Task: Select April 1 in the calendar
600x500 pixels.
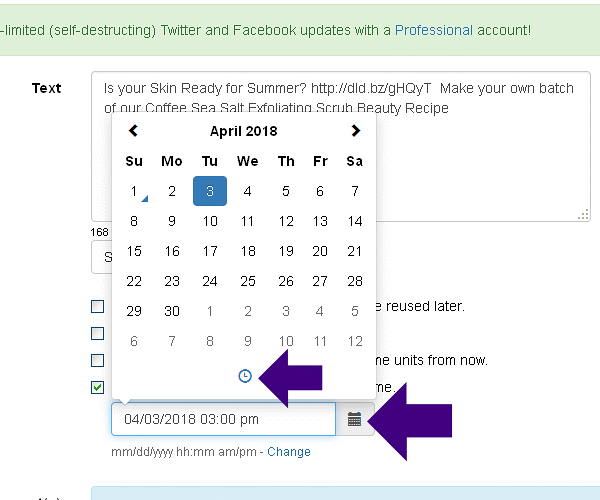Action: [x=134, y=191]
